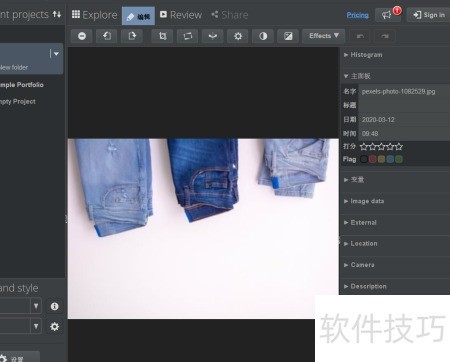This screenshot has width=450, height=362.
Task: Select the blue flag color
Action: (x=390, y=159)
